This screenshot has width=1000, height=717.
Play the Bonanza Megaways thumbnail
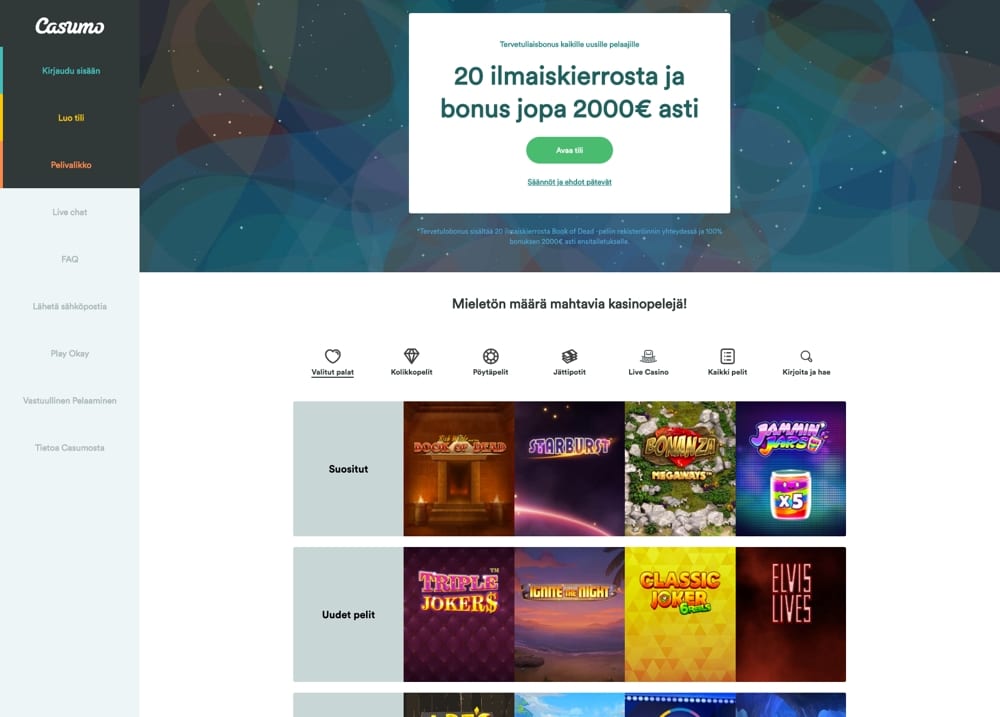[680, 469]
